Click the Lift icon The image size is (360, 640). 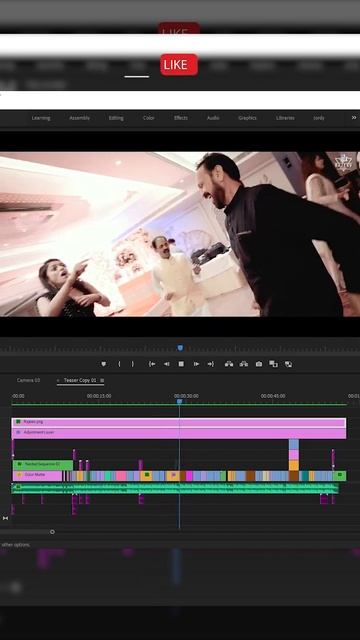tap(229, 364)
